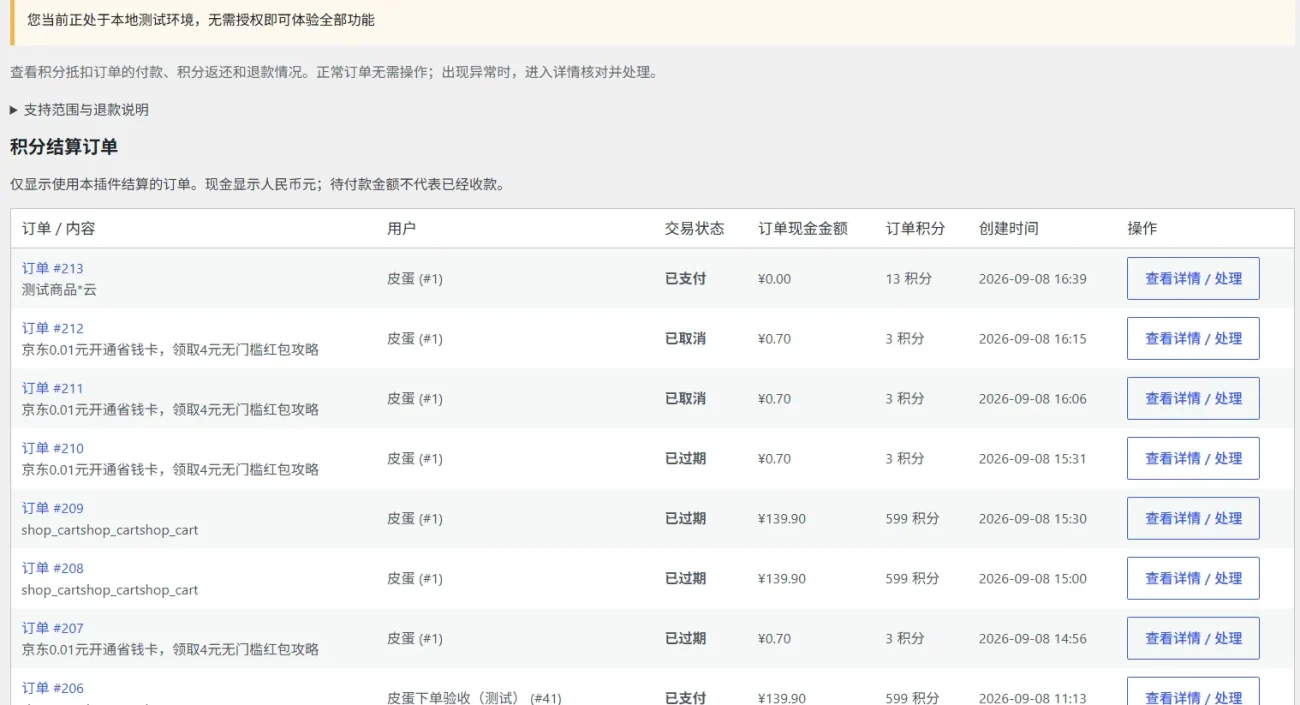
Task: Open the 订单 #208 link
Action: coord(53,568)
